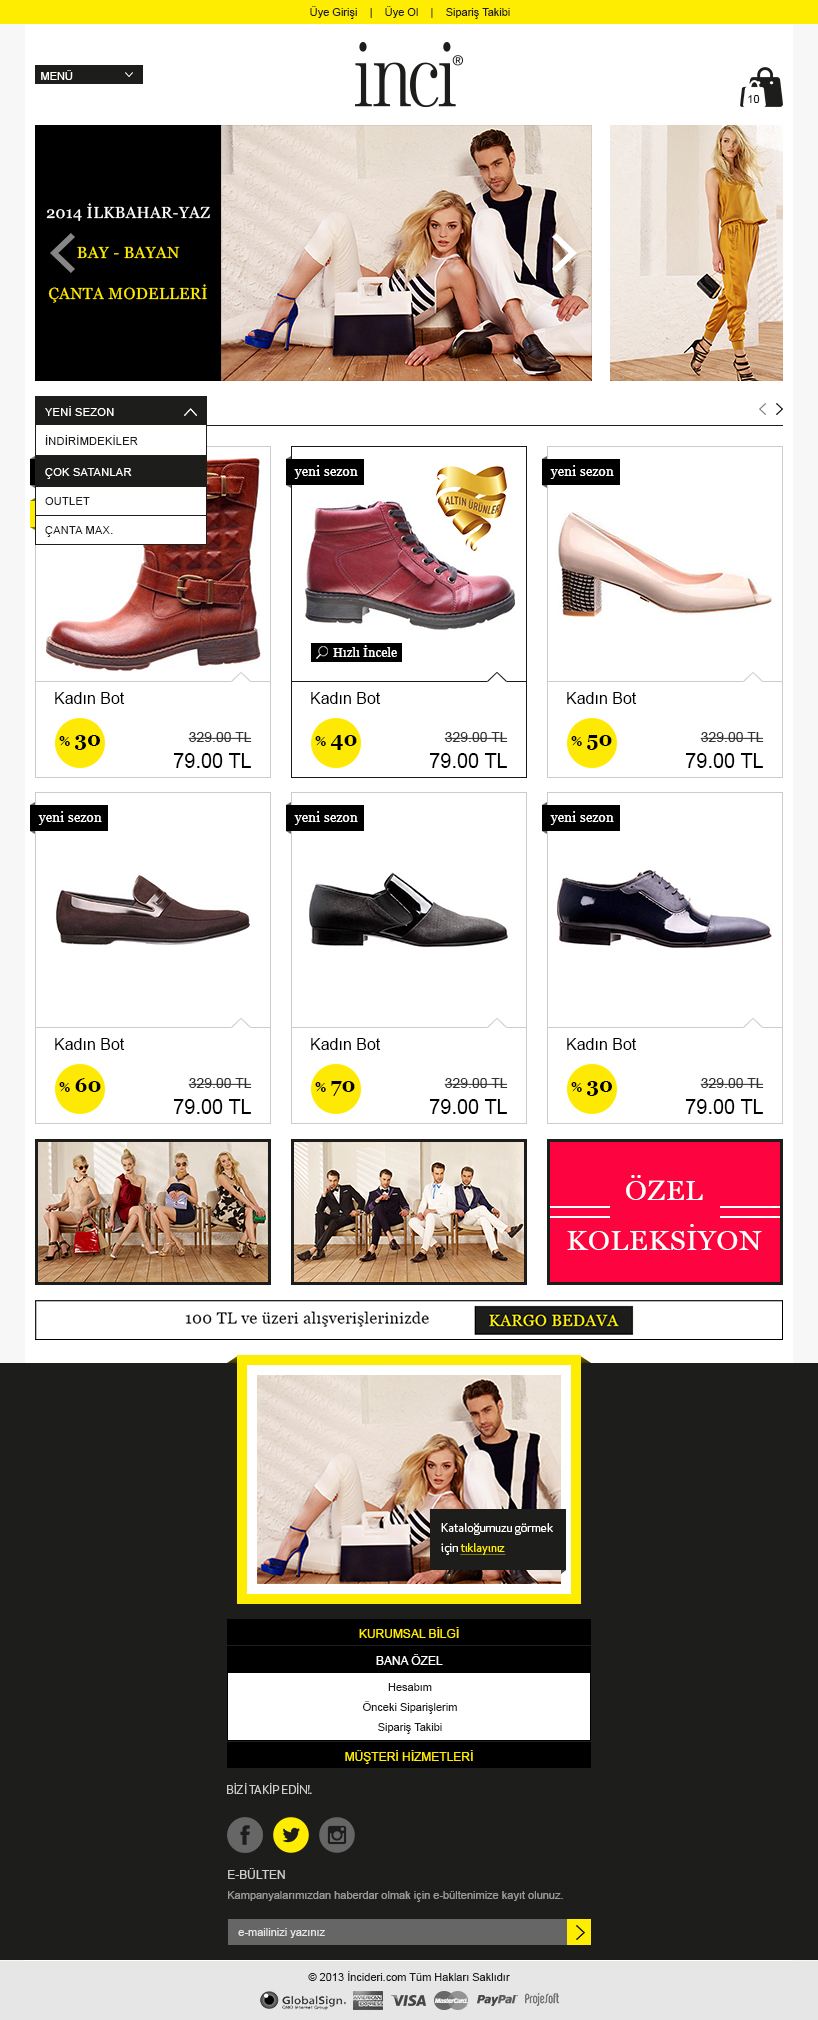Viewport: 818px width, 2020px height.
Task: Open Üye Girişi login link
Action: (x=333, y=12)
